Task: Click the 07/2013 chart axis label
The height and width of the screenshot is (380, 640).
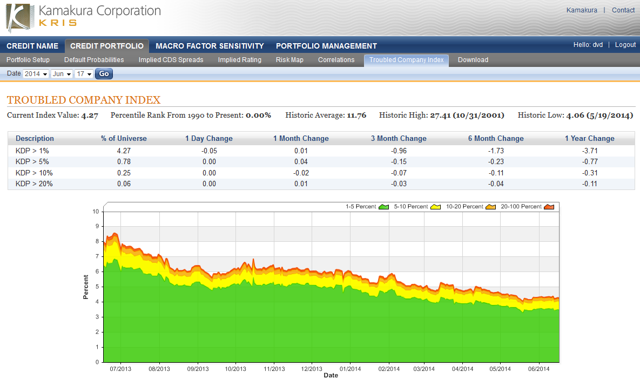Action: click(120, 369)
